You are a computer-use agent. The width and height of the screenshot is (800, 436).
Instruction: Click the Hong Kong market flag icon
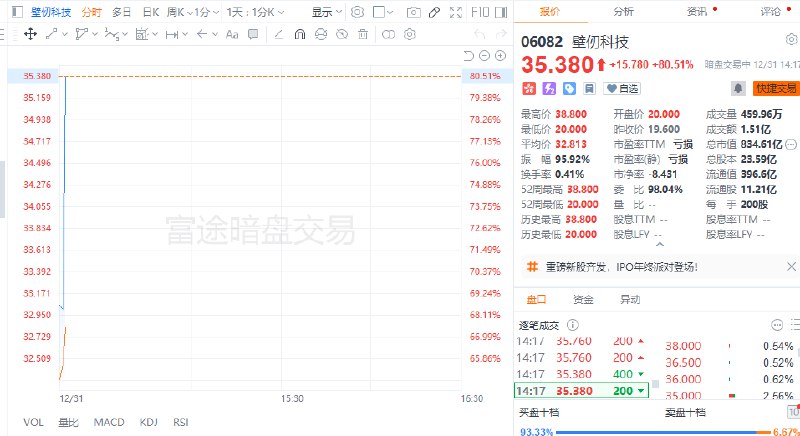click(529, 89)
